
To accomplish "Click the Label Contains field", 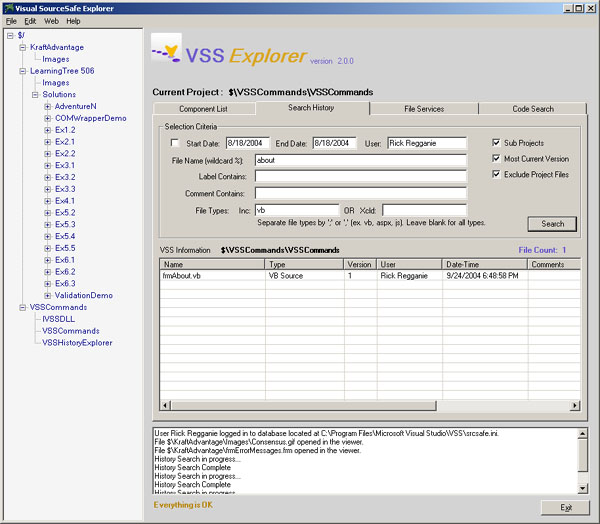I will [361, 176].
